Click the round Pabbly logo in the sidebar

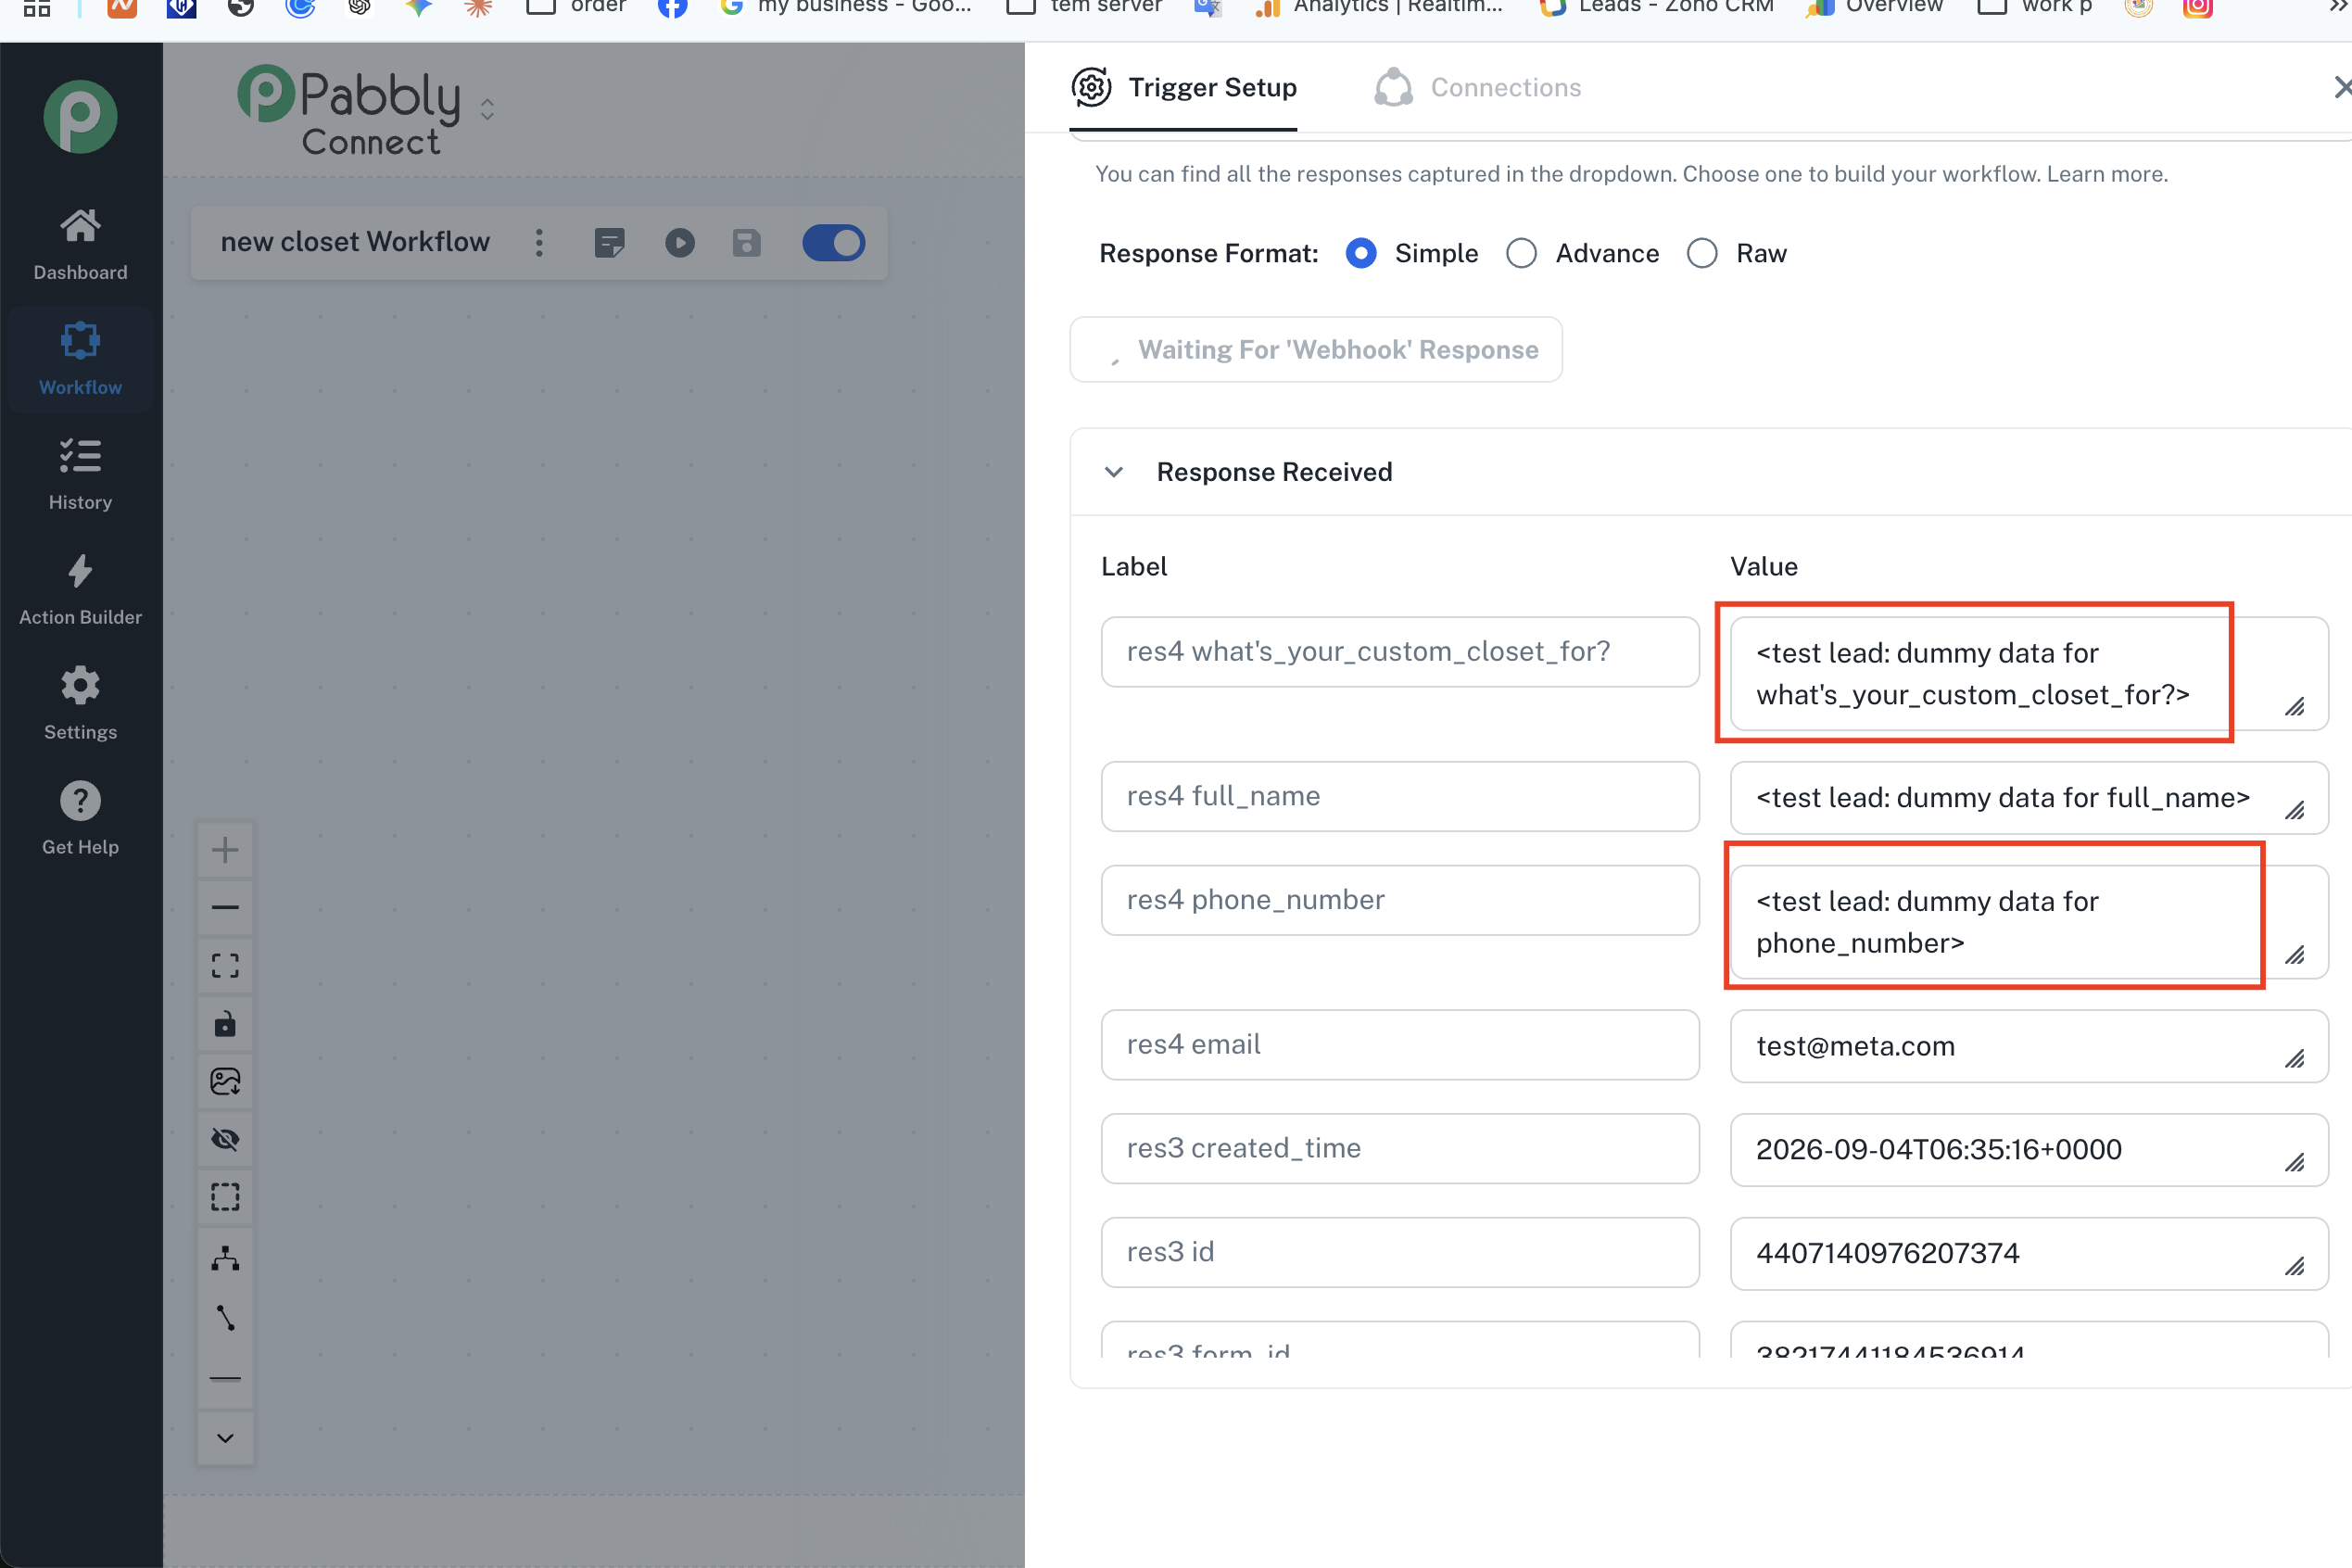coord(80,116)
